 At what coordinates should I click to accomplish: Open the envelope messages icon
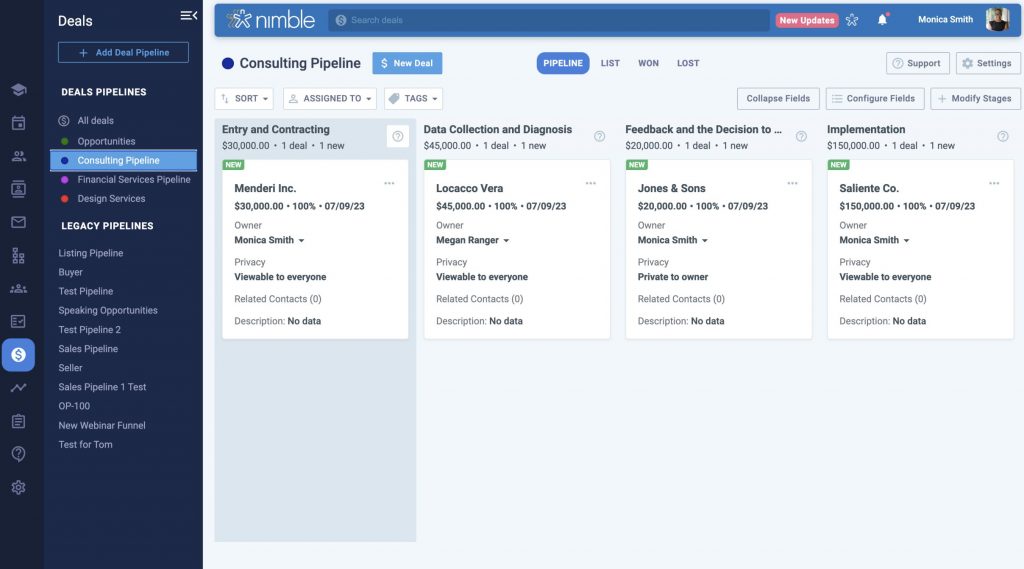18,222
